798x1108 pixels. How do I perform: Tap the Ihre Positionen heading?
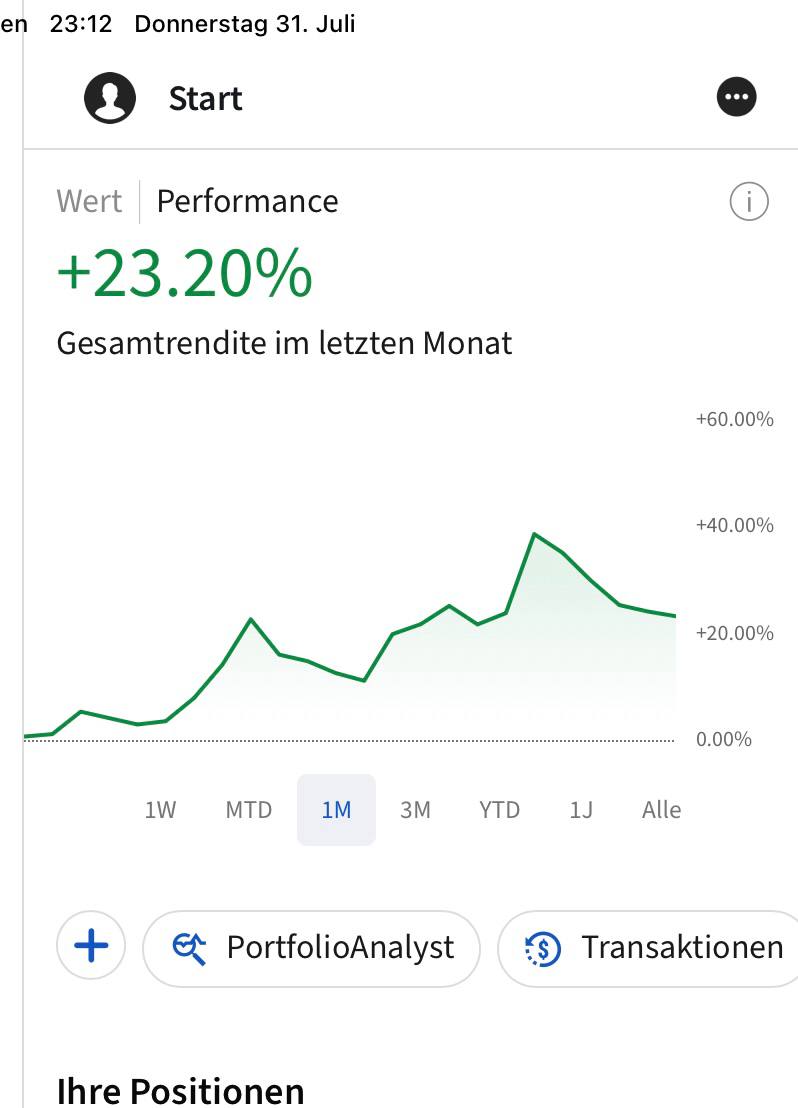pyautogui.click(x=181, y=1089)
